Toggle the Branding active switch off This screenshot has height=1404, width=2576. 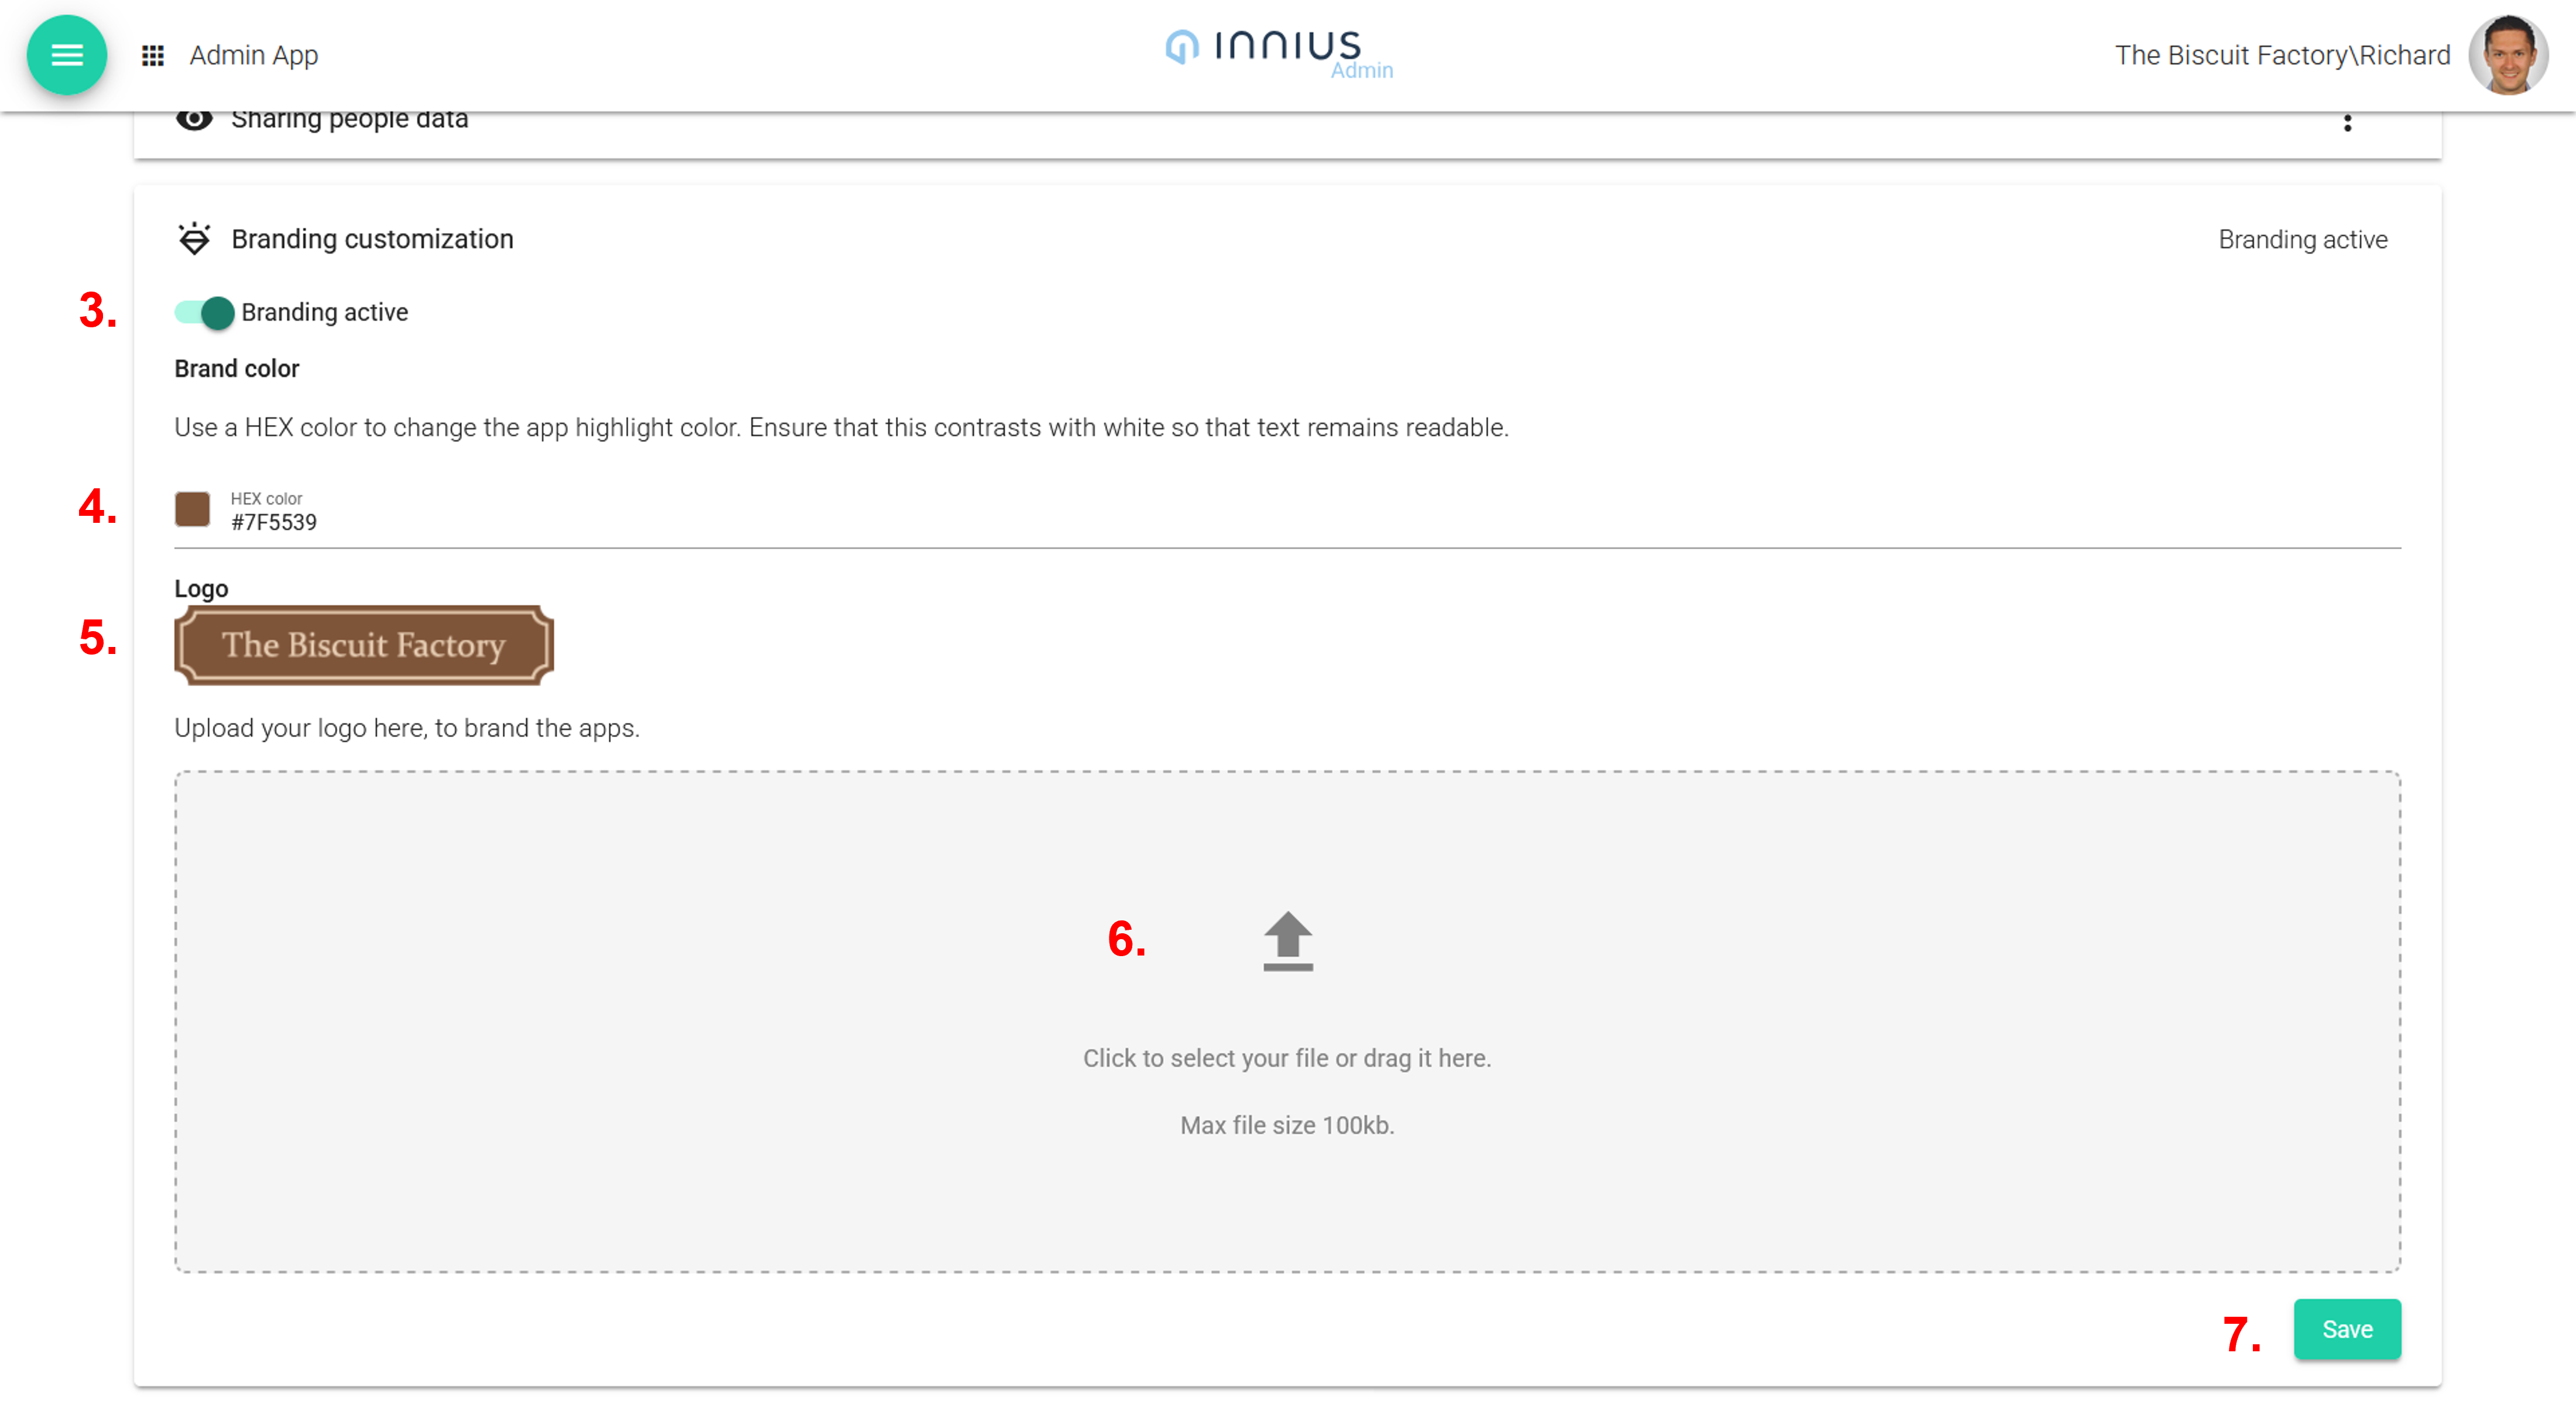[x=205, y=313]
